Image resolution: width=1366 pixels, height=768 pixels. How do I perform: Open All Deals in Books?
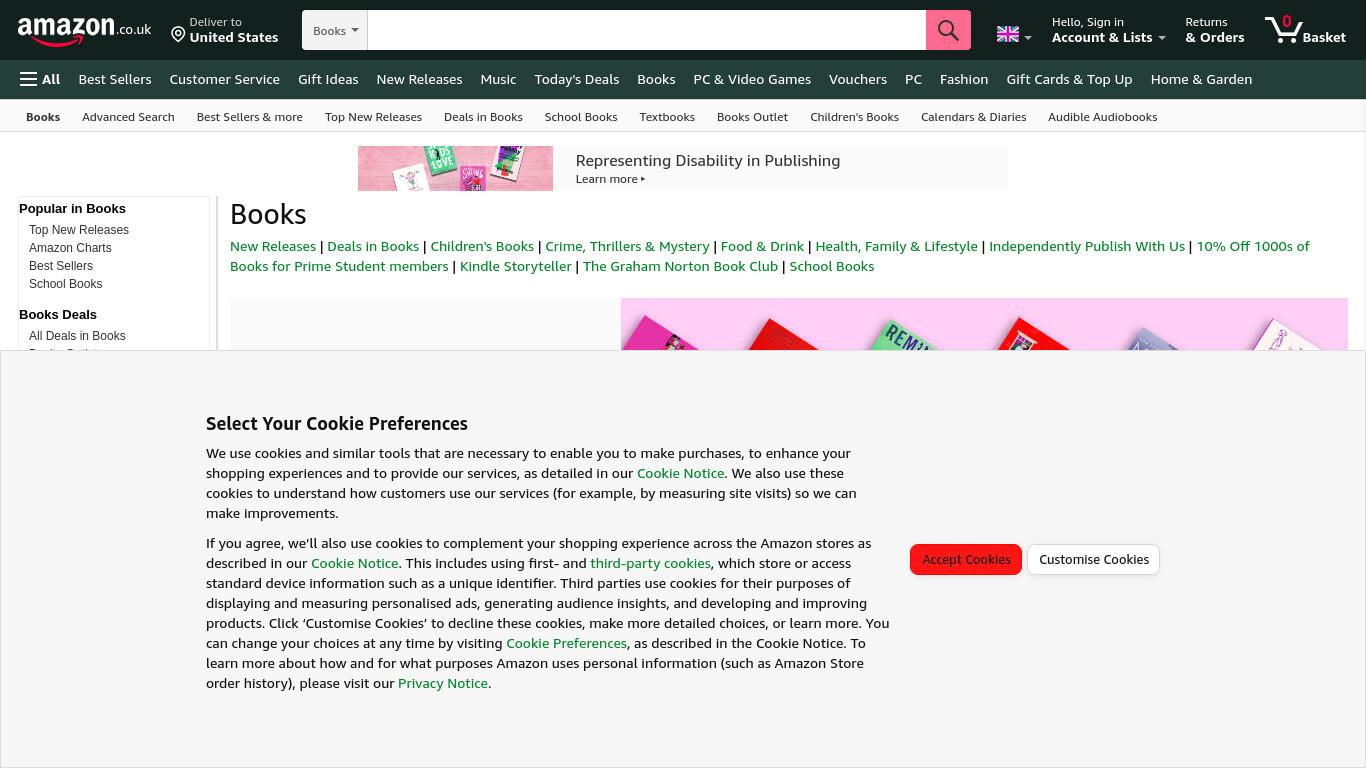(77, 336)
